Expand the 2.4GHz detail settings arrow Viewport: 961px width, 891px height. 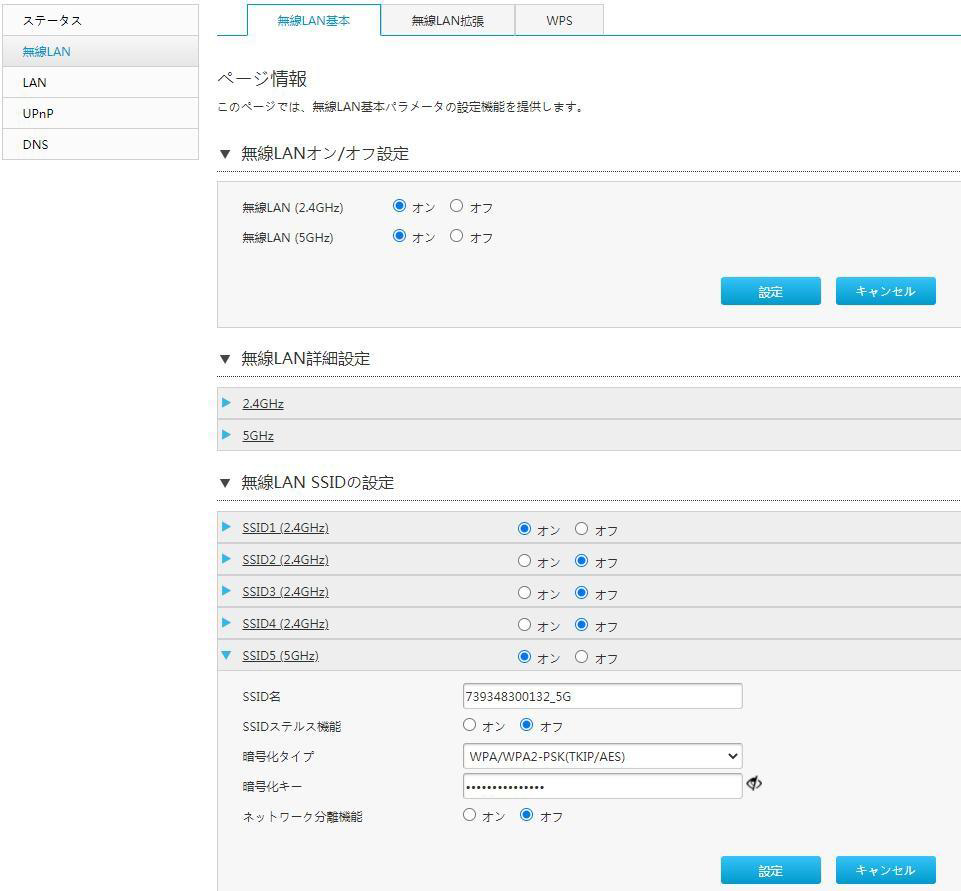coord(226,403)
